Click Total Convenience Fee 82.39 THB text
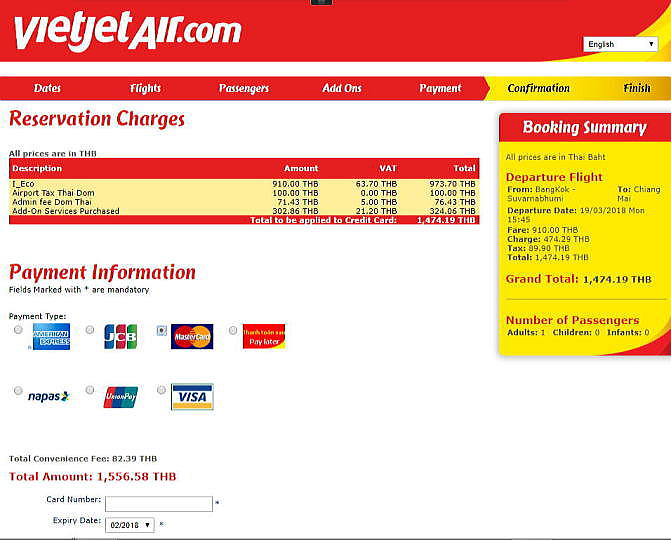 (x=83, y=459)
